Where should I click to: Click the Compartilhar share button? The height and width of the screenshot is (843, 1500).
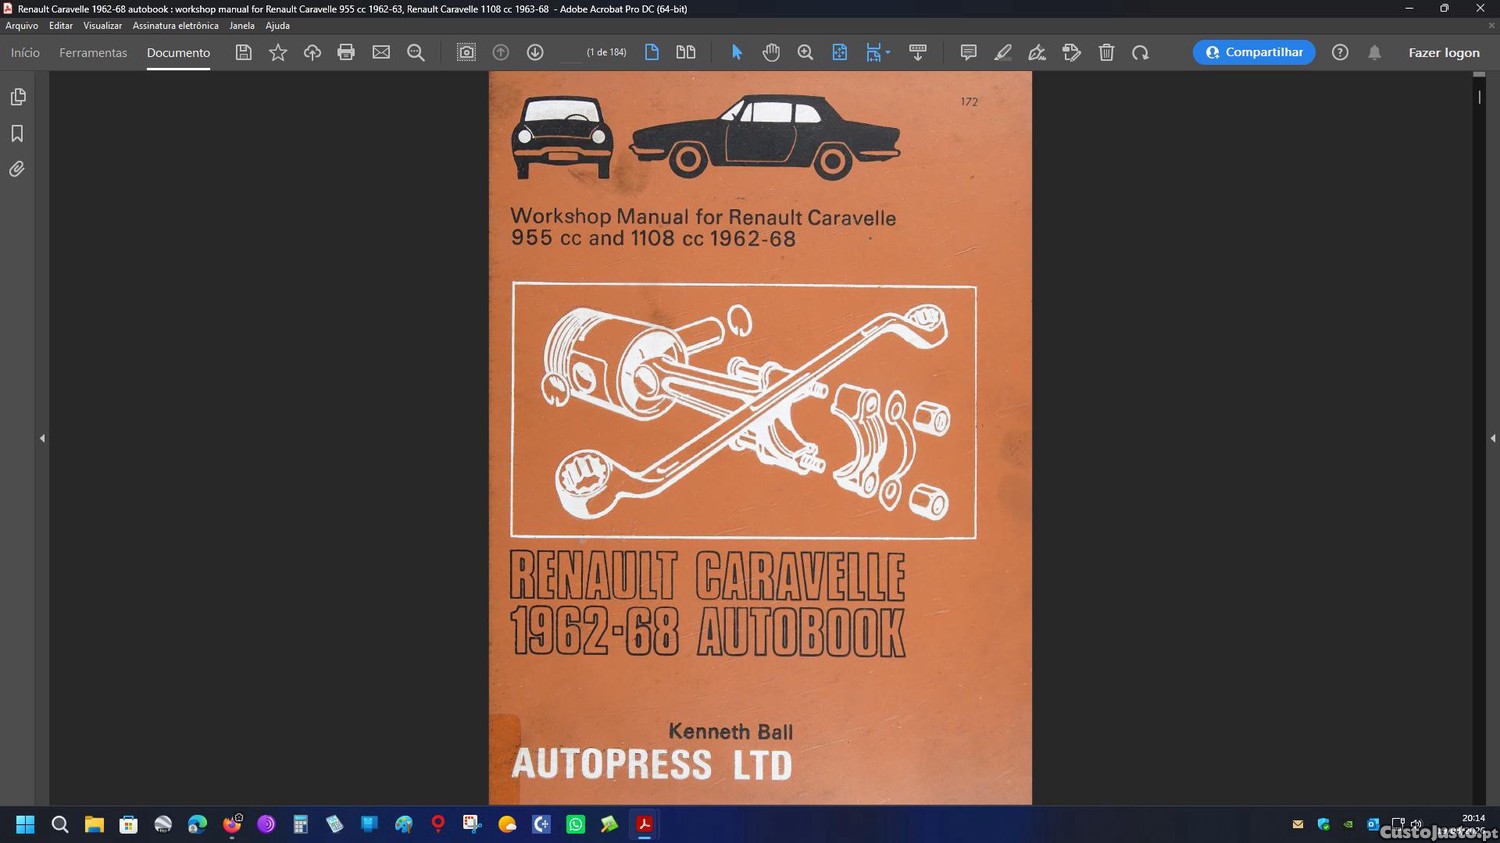click(x=1254, y=52)
